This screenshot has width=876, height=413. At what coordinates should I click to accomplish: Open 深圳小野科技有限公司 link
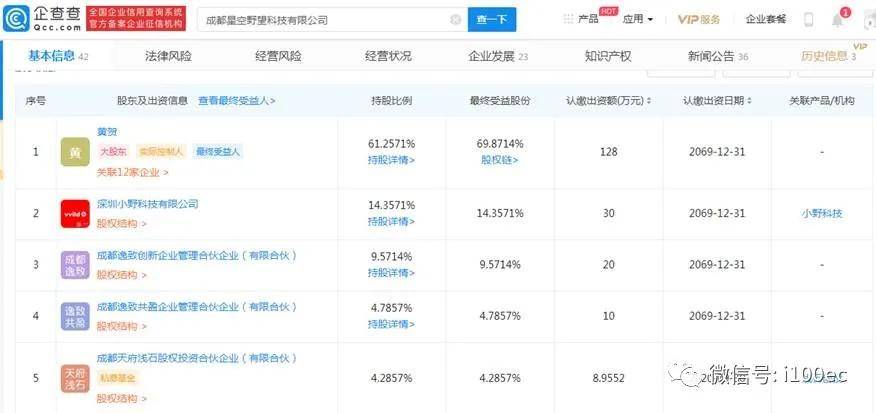point(148,204)
